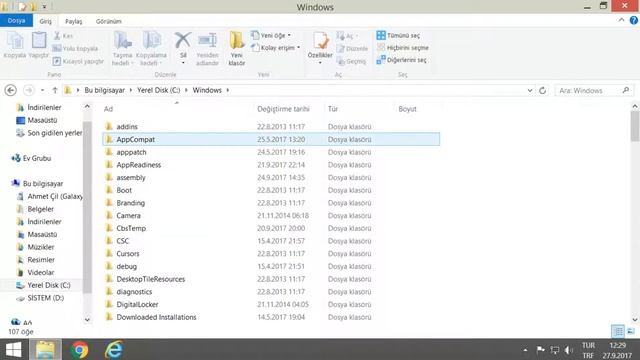Screen dimensions: 640x360
Task: Click the Ara: Windows search box
Action: [594, 91]
